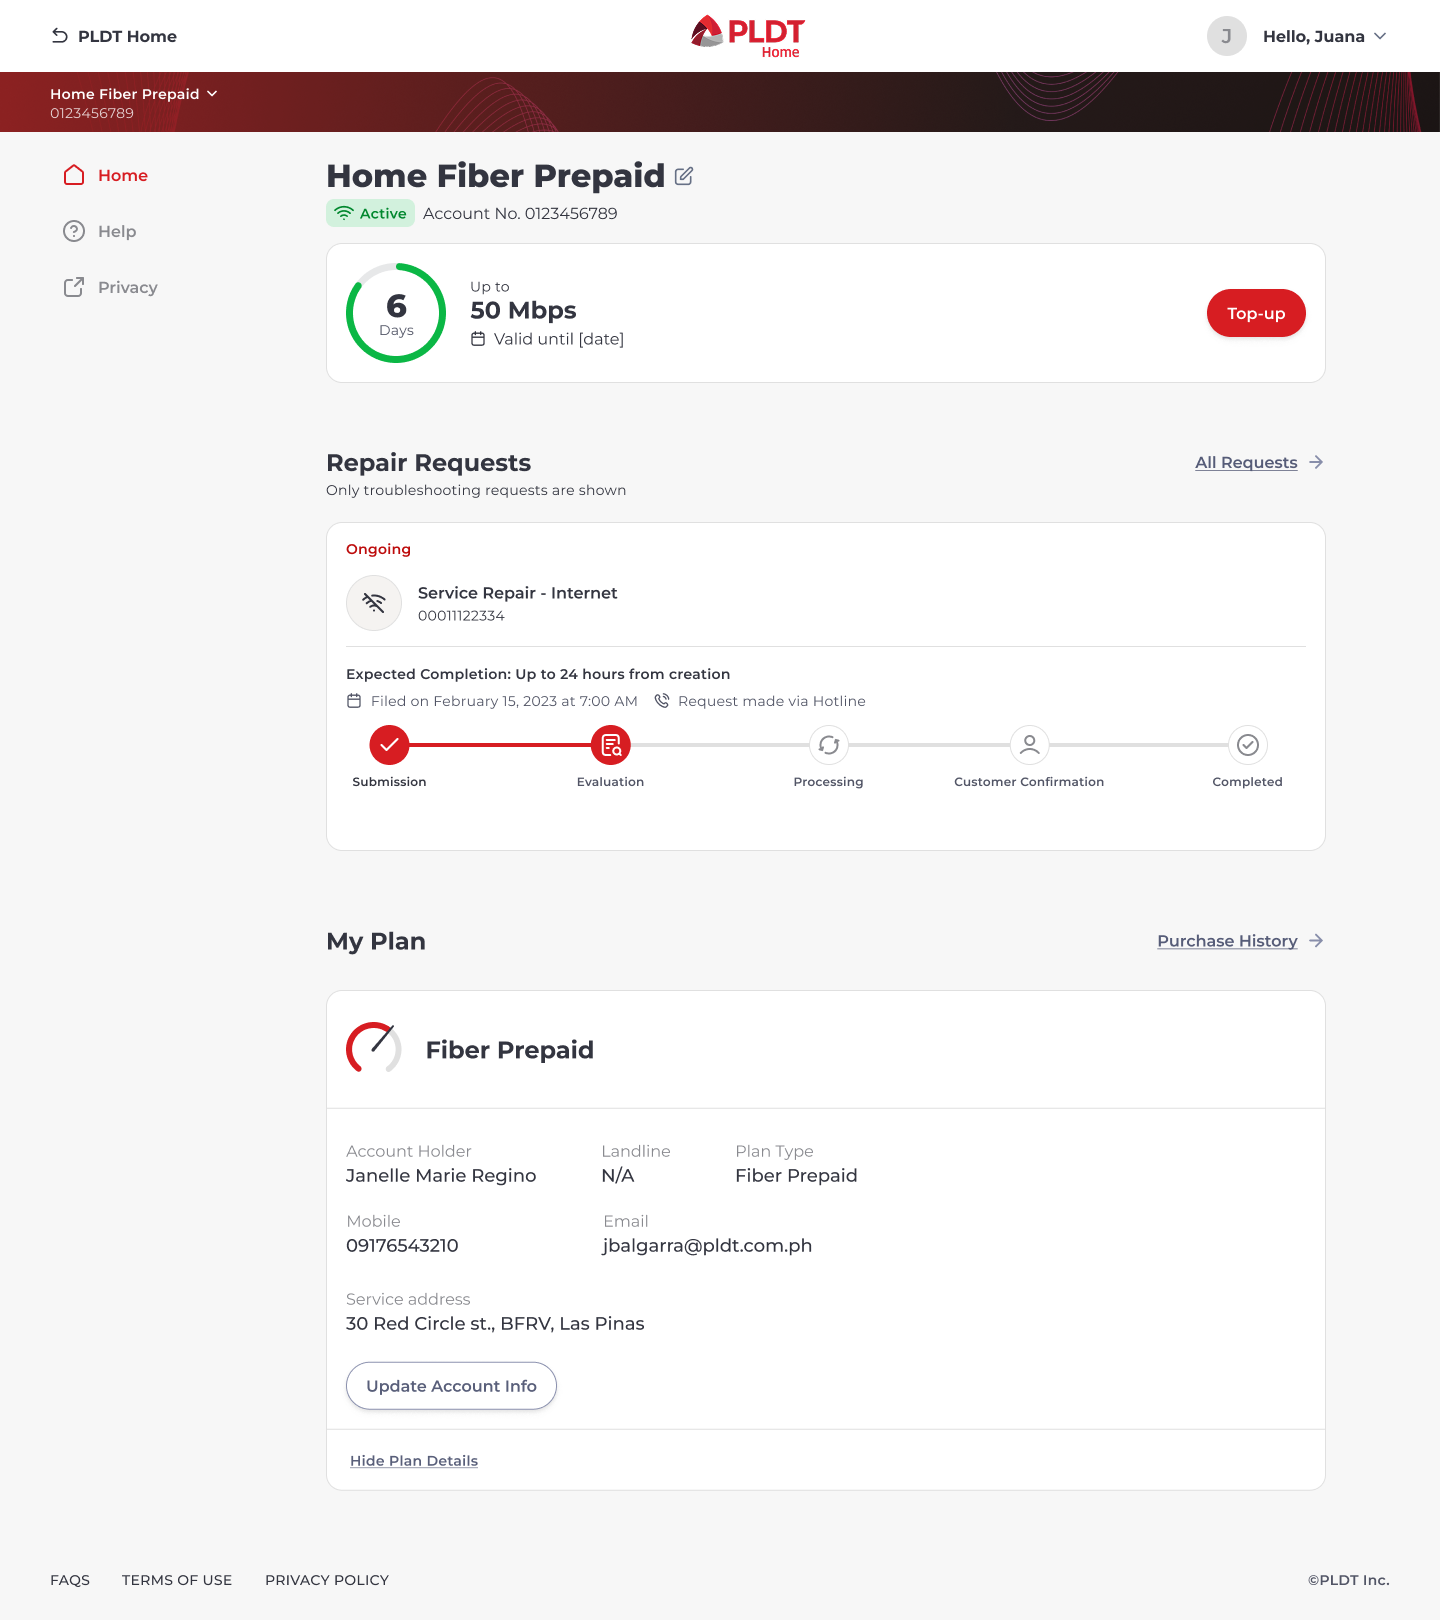Click arrow next to All Requests
This screenshot has height=1620, width=1440.
[1316, 462]
